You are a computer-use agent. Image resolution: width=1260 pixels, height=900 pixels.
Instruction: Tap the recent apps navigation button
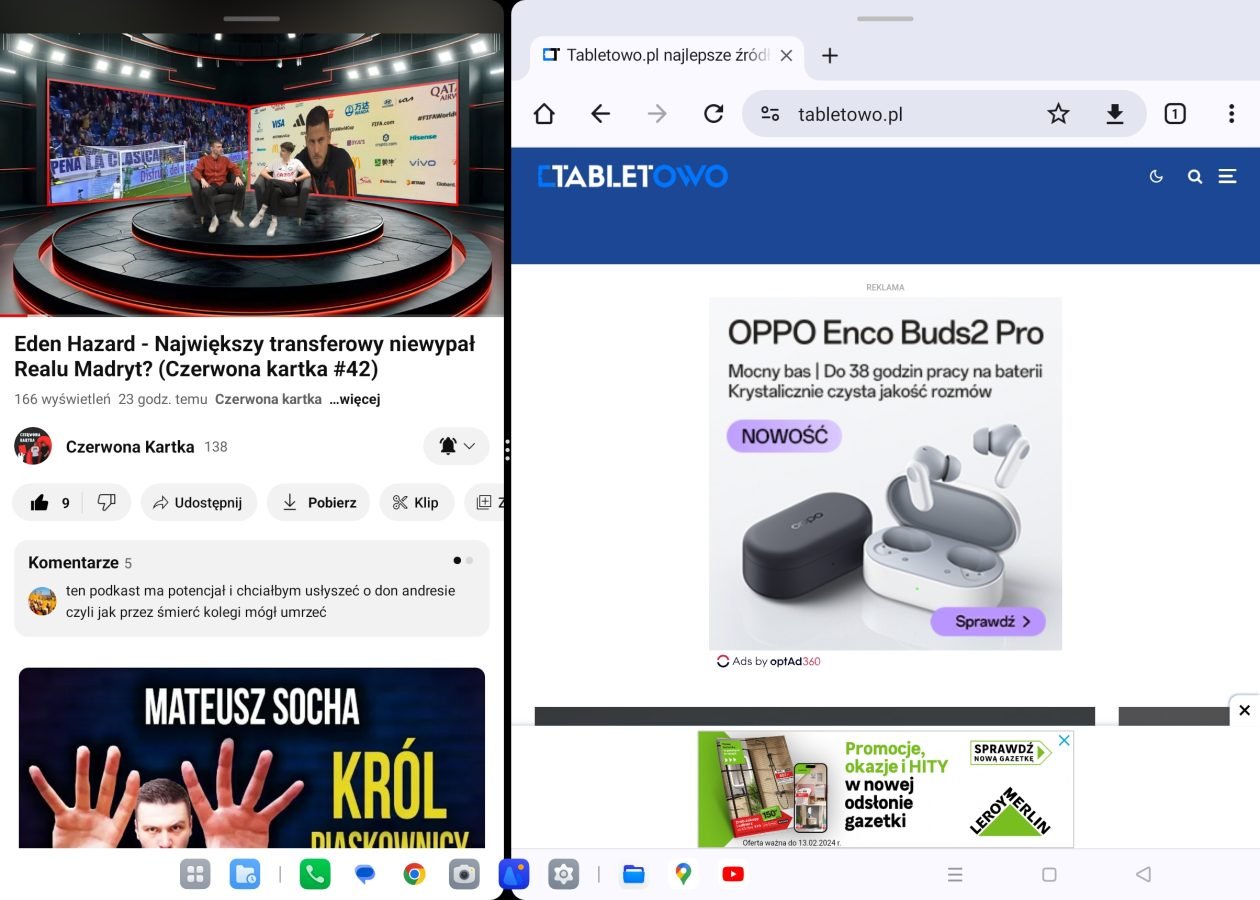[955, 875]
